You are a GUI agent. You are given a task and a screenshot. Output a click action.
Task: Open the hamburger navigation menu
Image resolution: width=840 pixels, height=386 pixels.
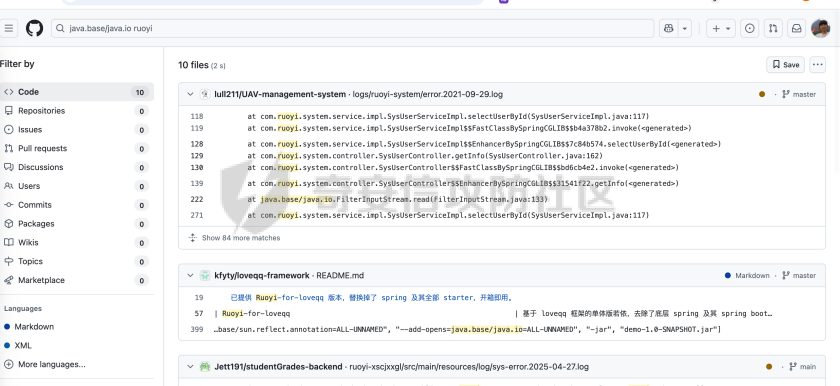(8, 28)
